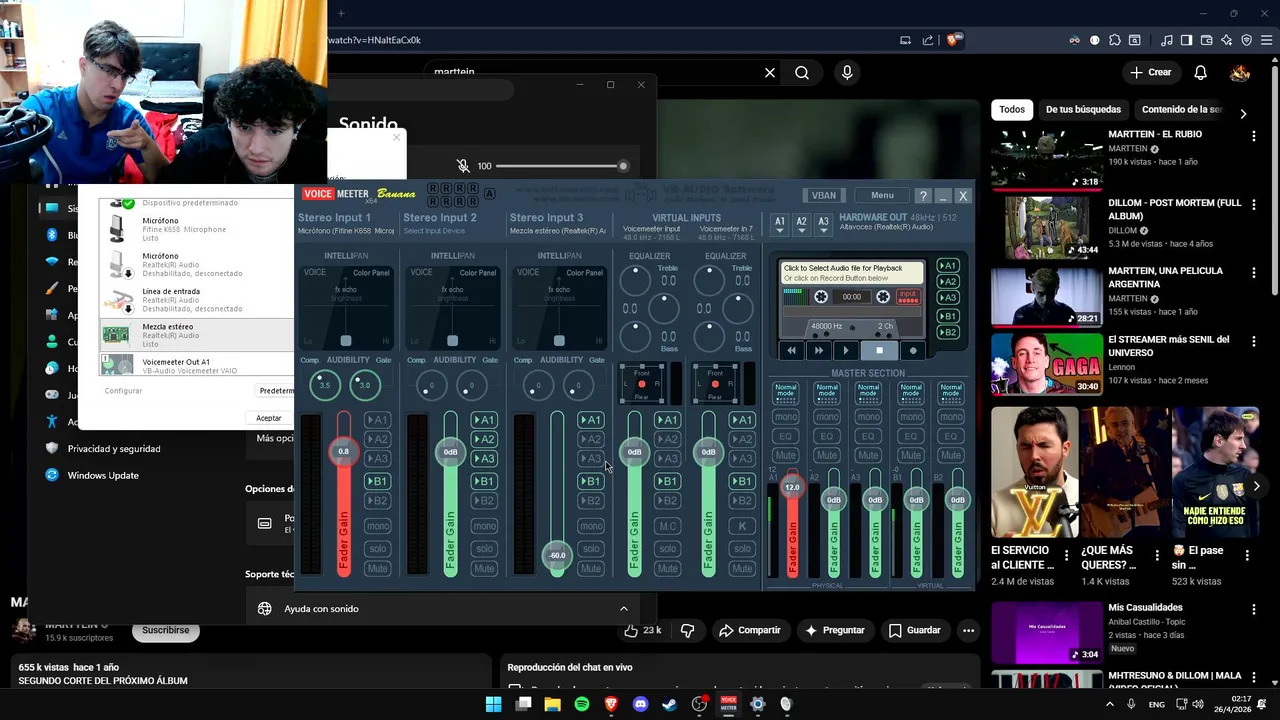
Task: Mute Stereo Input 1 strip
Action: pos(377,569)
